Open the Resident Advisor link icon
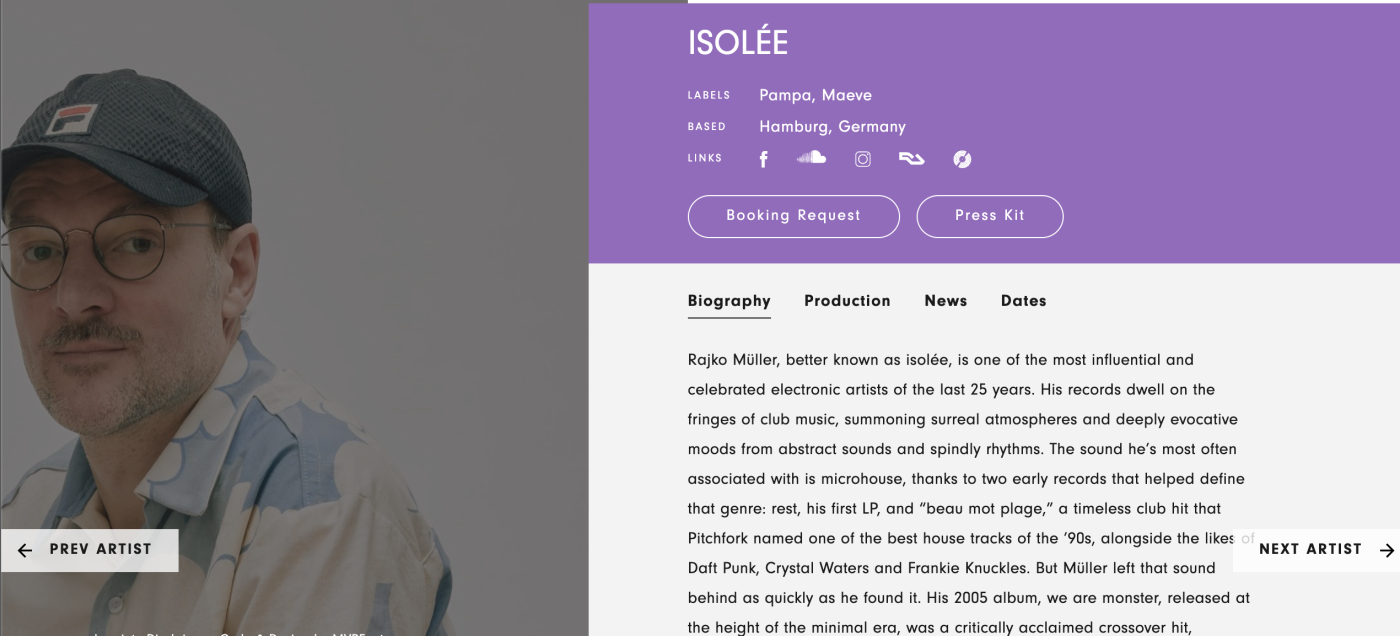Screen dimensions: 1400x636 tap(911, 158)
